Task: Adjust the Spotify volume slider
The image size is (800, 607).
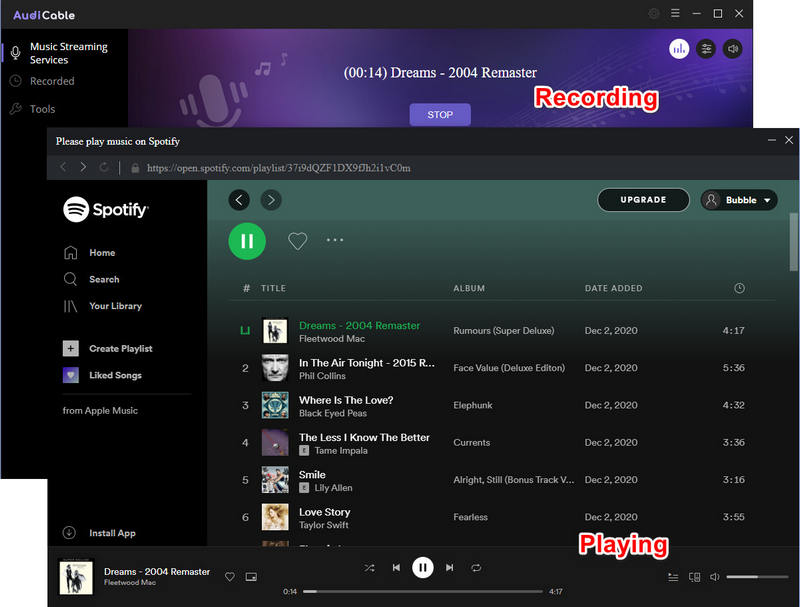Action: 757,577
